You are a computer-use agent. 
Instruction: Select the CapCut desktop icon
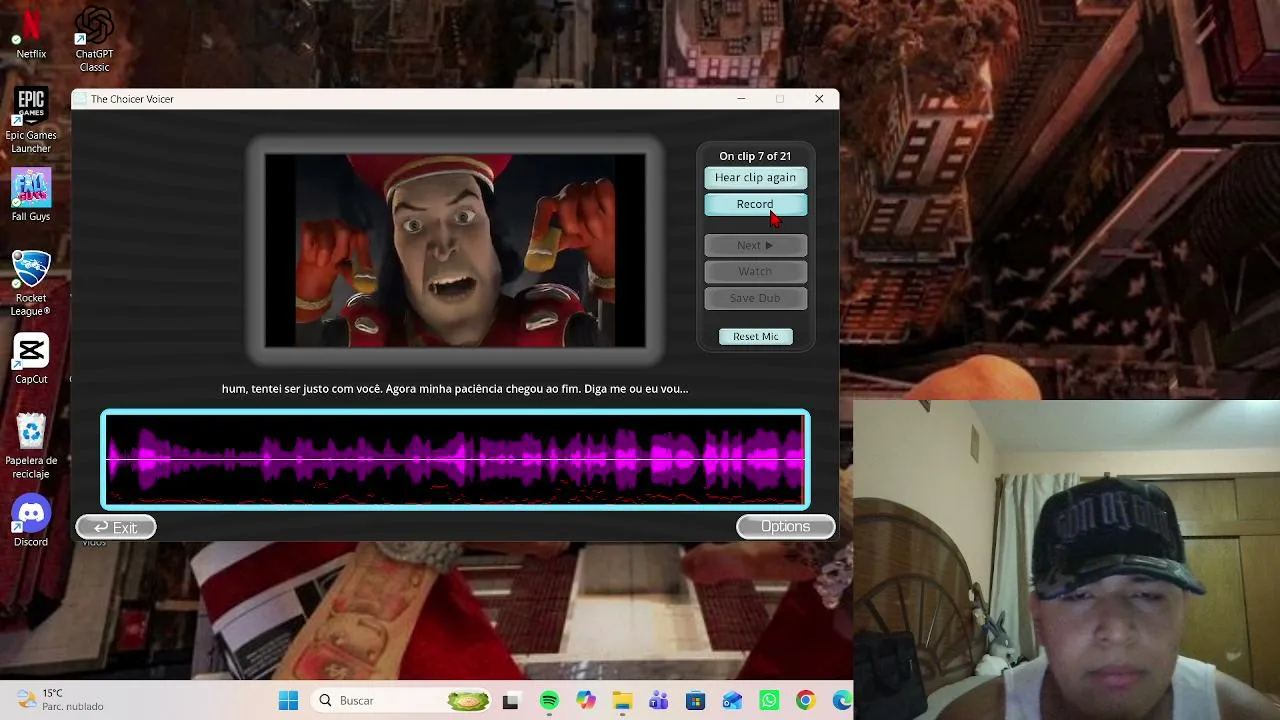pos(31,358)
